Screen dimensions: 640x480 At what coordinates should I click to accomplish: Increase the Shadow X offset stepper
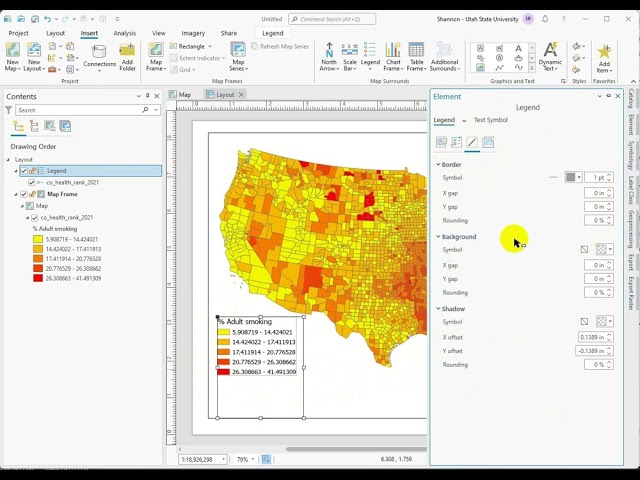coord(609,335)
